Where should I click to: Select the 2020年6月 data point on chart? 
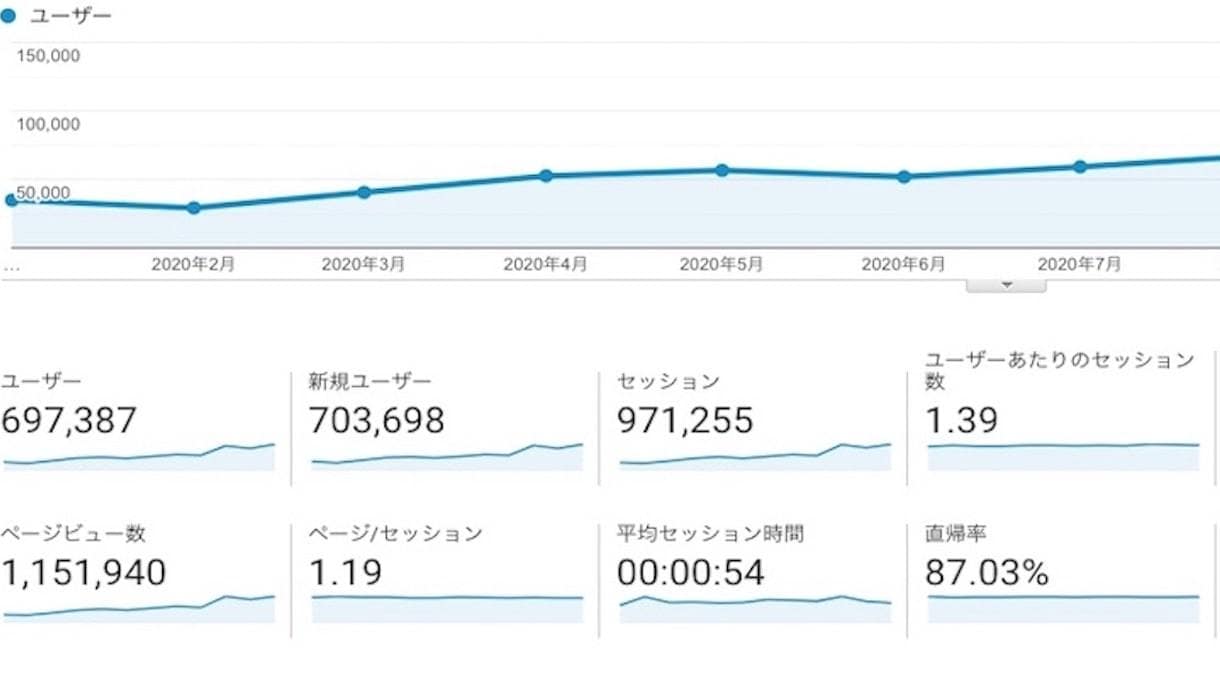904,177
